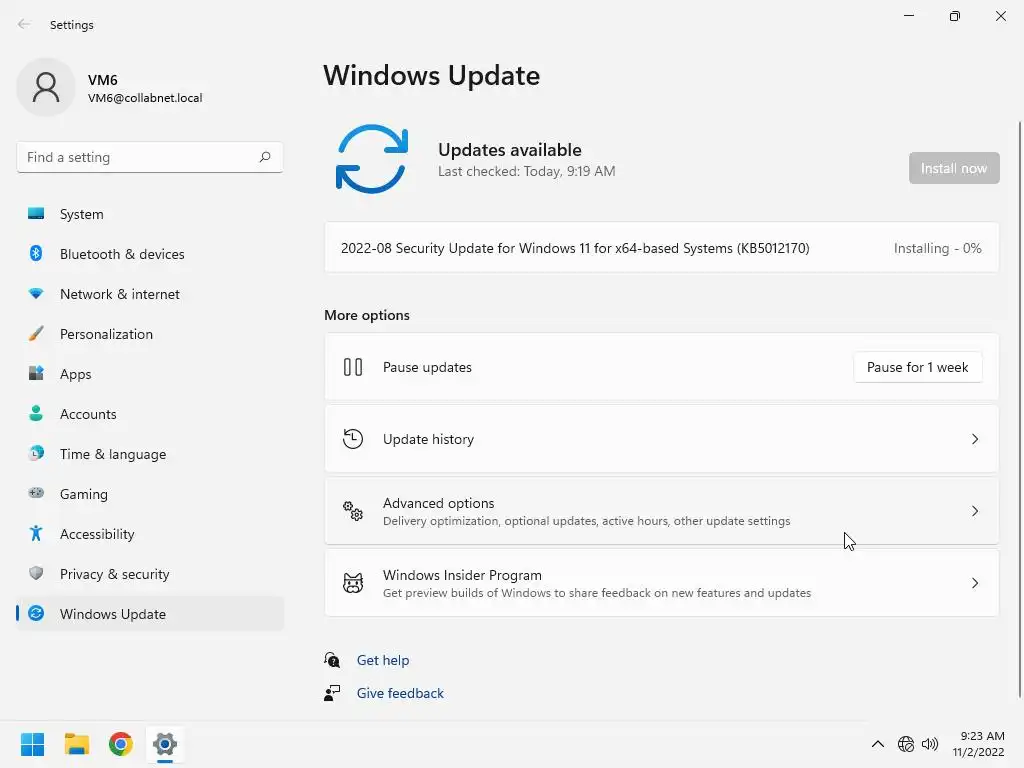Viewport: 1024px width, 768px height.
Task: Select Privacy & security label
Action: (x=114, y=574)
